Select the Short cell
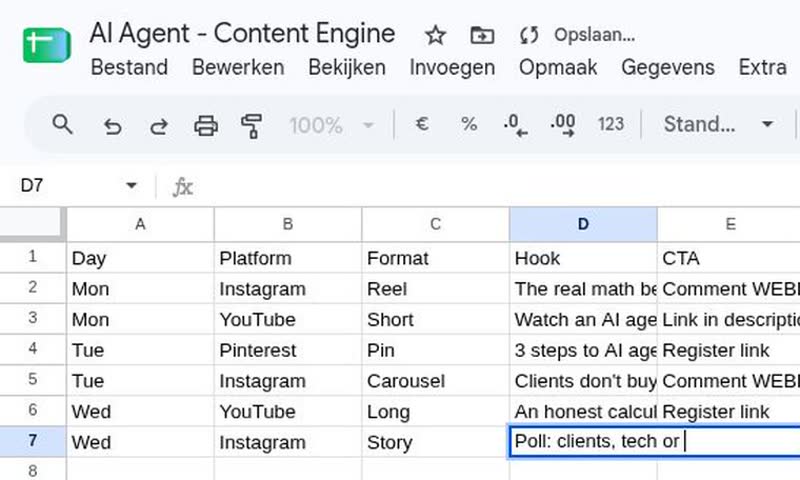Viewport: 800px width, 480px height. pyautogui.click(x=435, y=319)
